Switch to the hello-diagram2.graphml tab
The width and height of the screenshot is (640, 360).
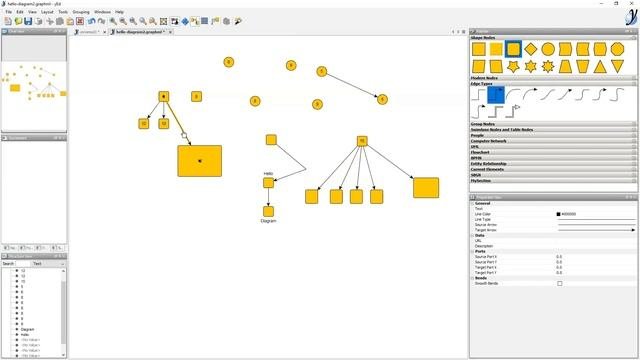[139, 32]
